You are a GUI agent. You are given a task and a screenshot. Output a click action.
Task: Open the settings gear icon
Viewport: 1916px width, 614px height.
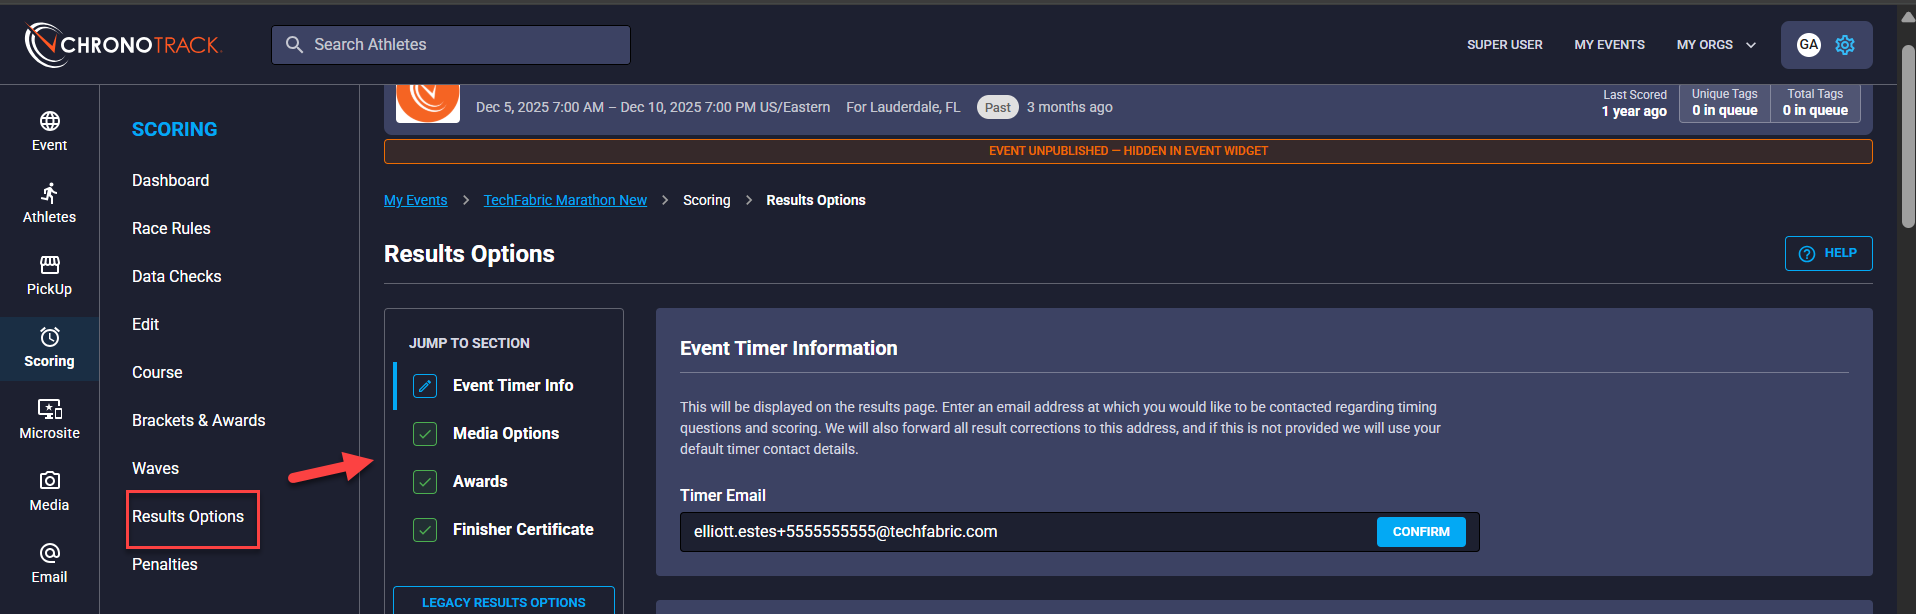click(1845, 45)
